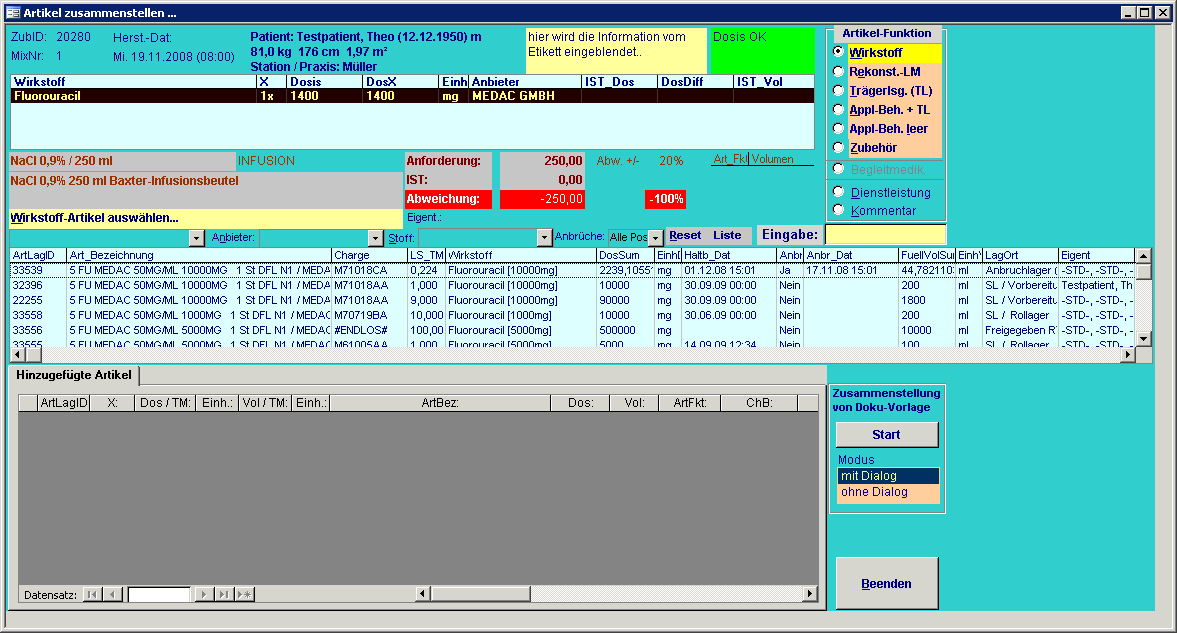Select the Wirkstoff article function
Image resolution: width=1177 pixels, height=633 pixels.
point(838,52)
